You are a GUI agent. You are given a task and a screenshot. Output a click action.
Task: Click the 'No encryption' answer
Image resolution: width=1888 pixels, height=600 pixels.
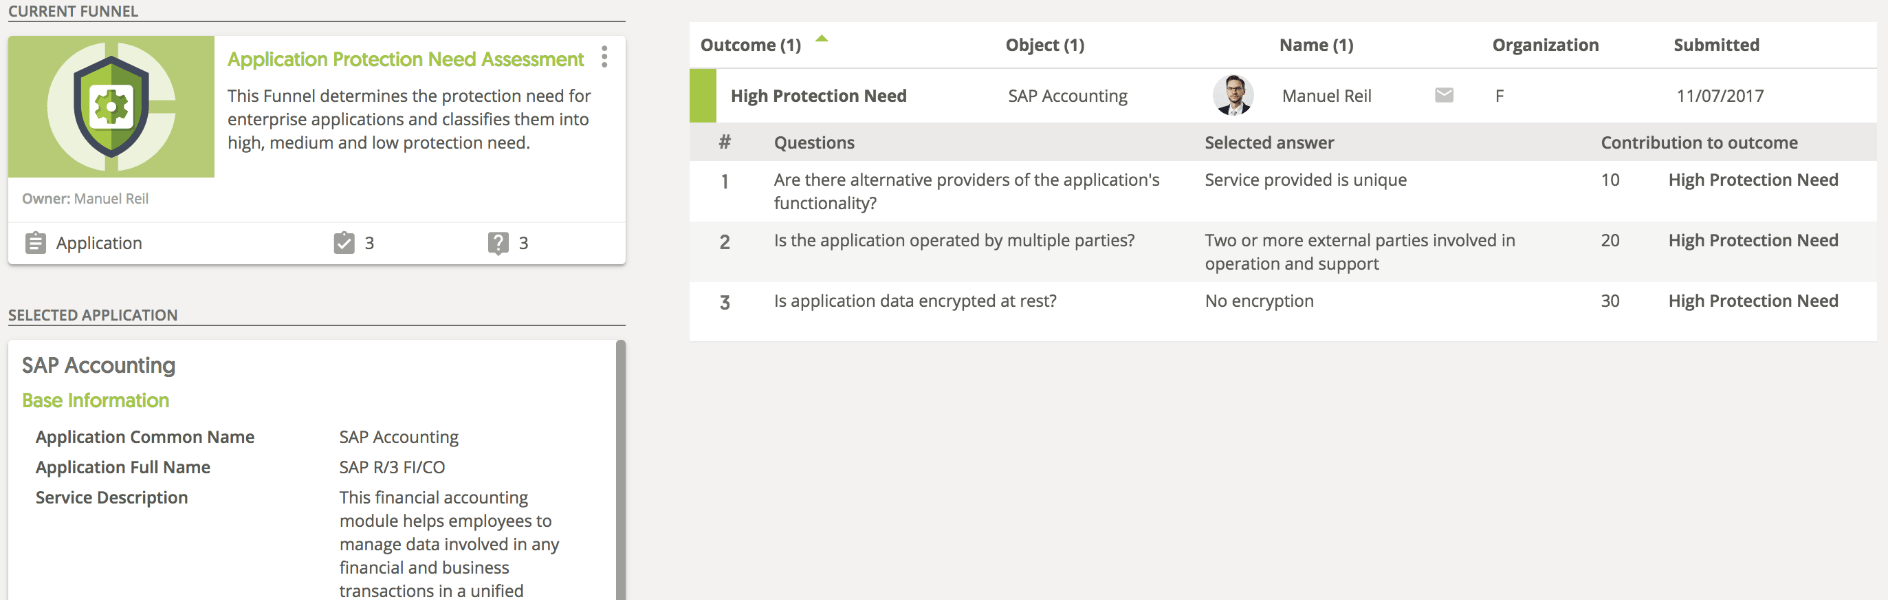[1259, 301]
